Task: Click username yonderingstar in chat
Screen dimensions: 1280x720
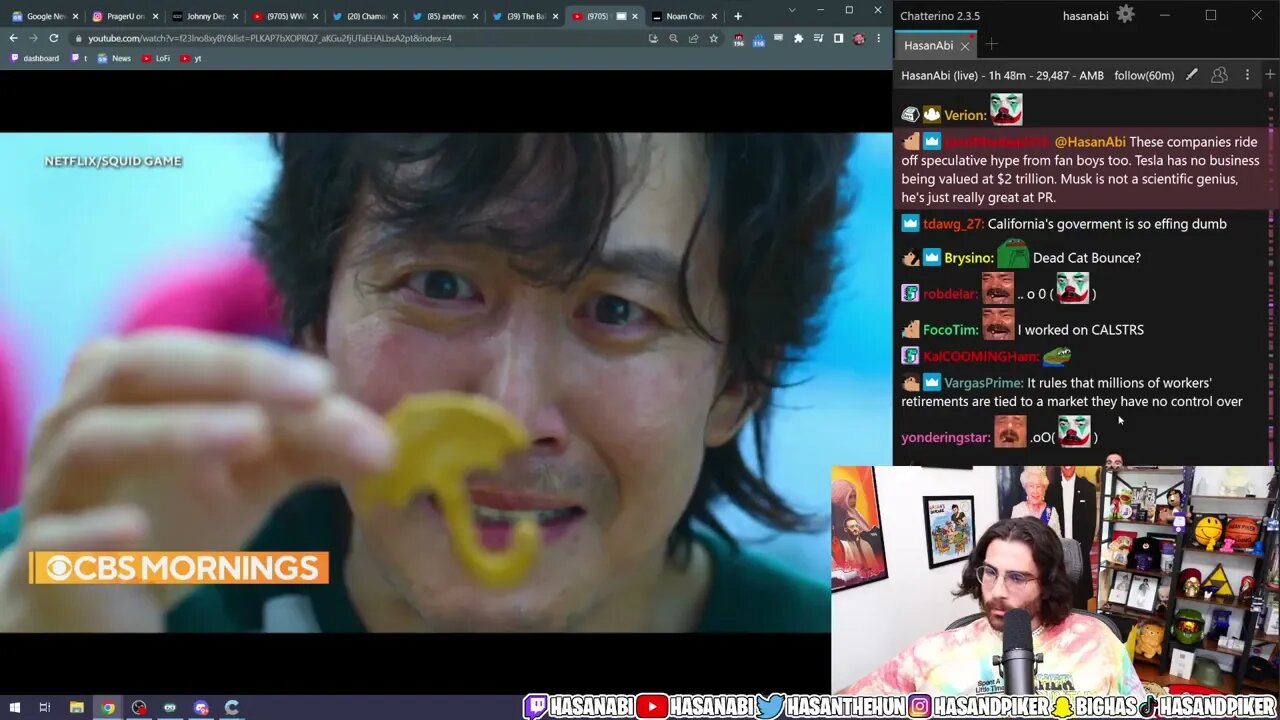Action: (945, 437)
